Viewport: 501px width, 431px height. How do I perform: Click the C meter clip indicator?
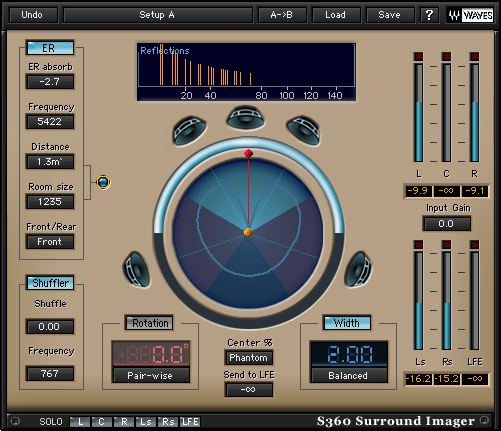point(446,56)
